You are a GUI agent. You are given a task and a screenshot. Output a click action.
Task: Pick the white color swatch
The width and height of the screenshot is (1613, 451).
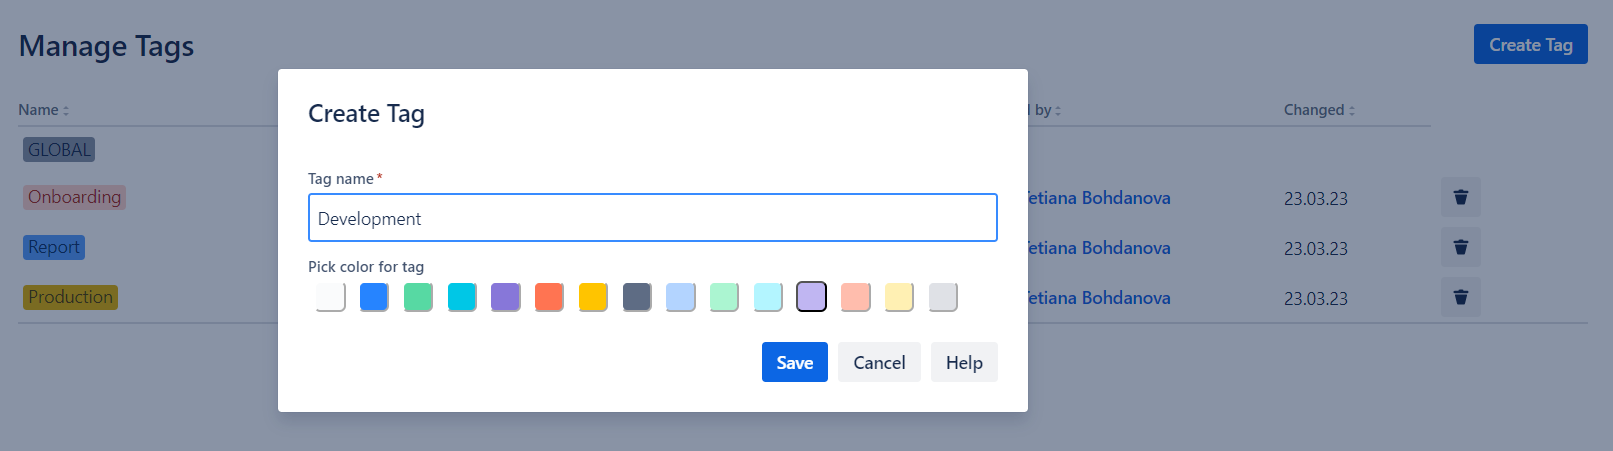pos(330,297)
